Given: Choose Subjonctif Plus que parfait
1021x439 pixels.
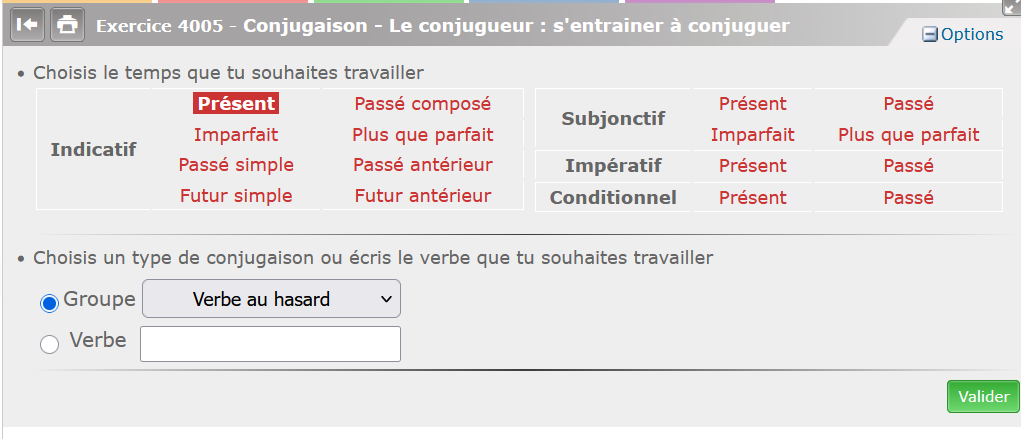Looking at the screenshot, I should point(908,135).
